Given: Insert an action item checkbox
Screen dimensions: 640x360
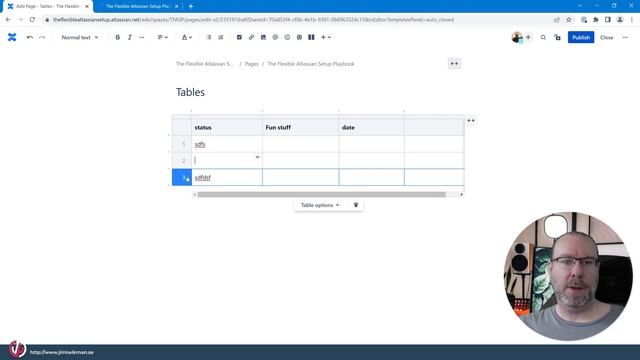Looking at the screenshot, I should 239,37.
